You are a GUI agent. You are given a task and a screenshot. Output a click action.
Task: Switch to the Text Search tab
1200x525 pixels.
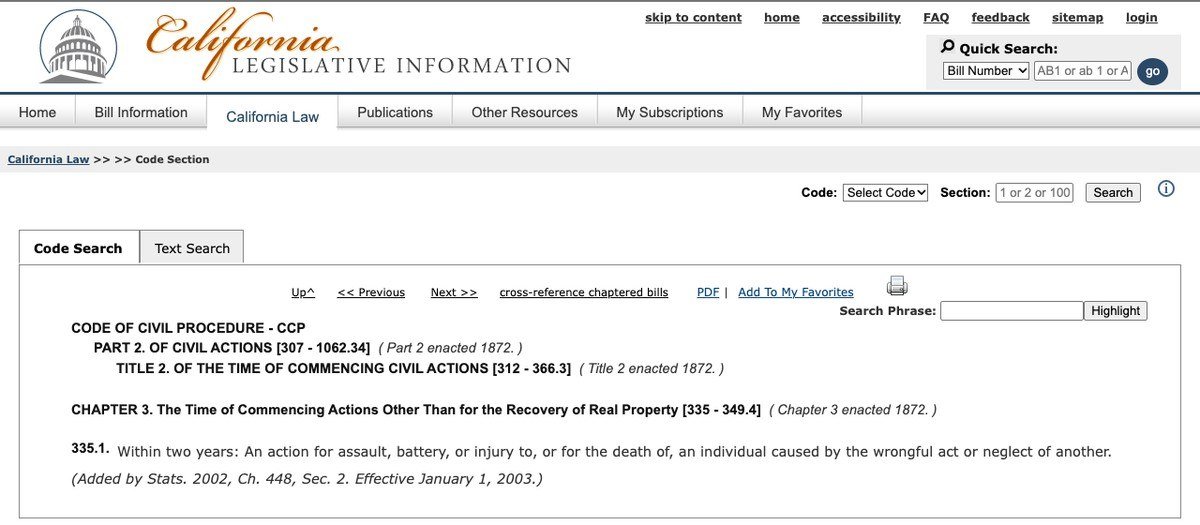tap(192, 248)
